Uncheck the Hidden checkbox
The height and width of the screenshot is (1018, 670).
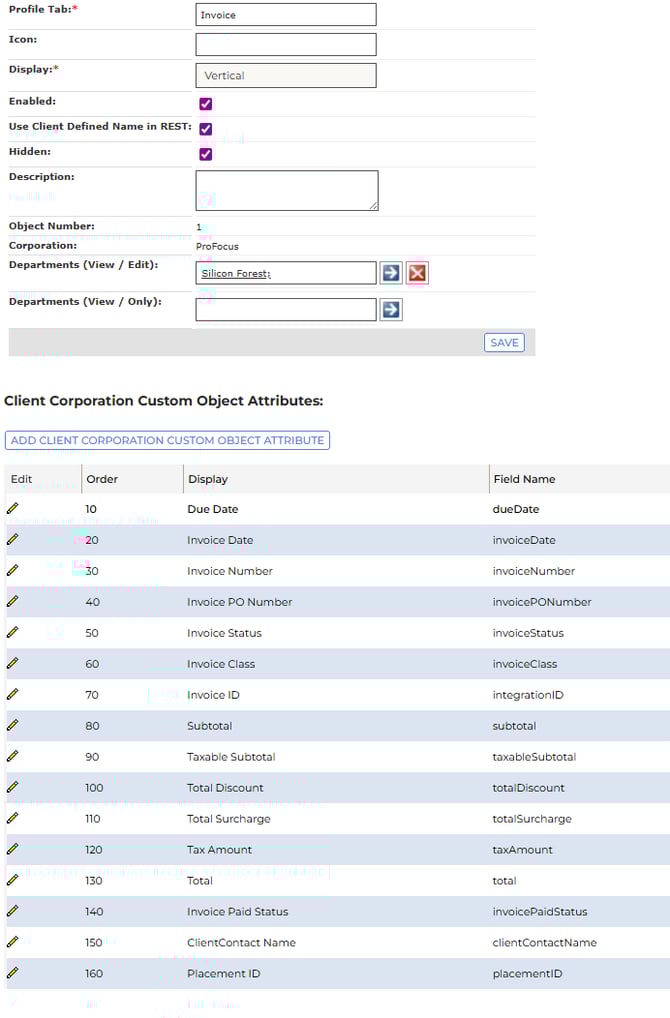pyautogui.click(x=206, y=154)
